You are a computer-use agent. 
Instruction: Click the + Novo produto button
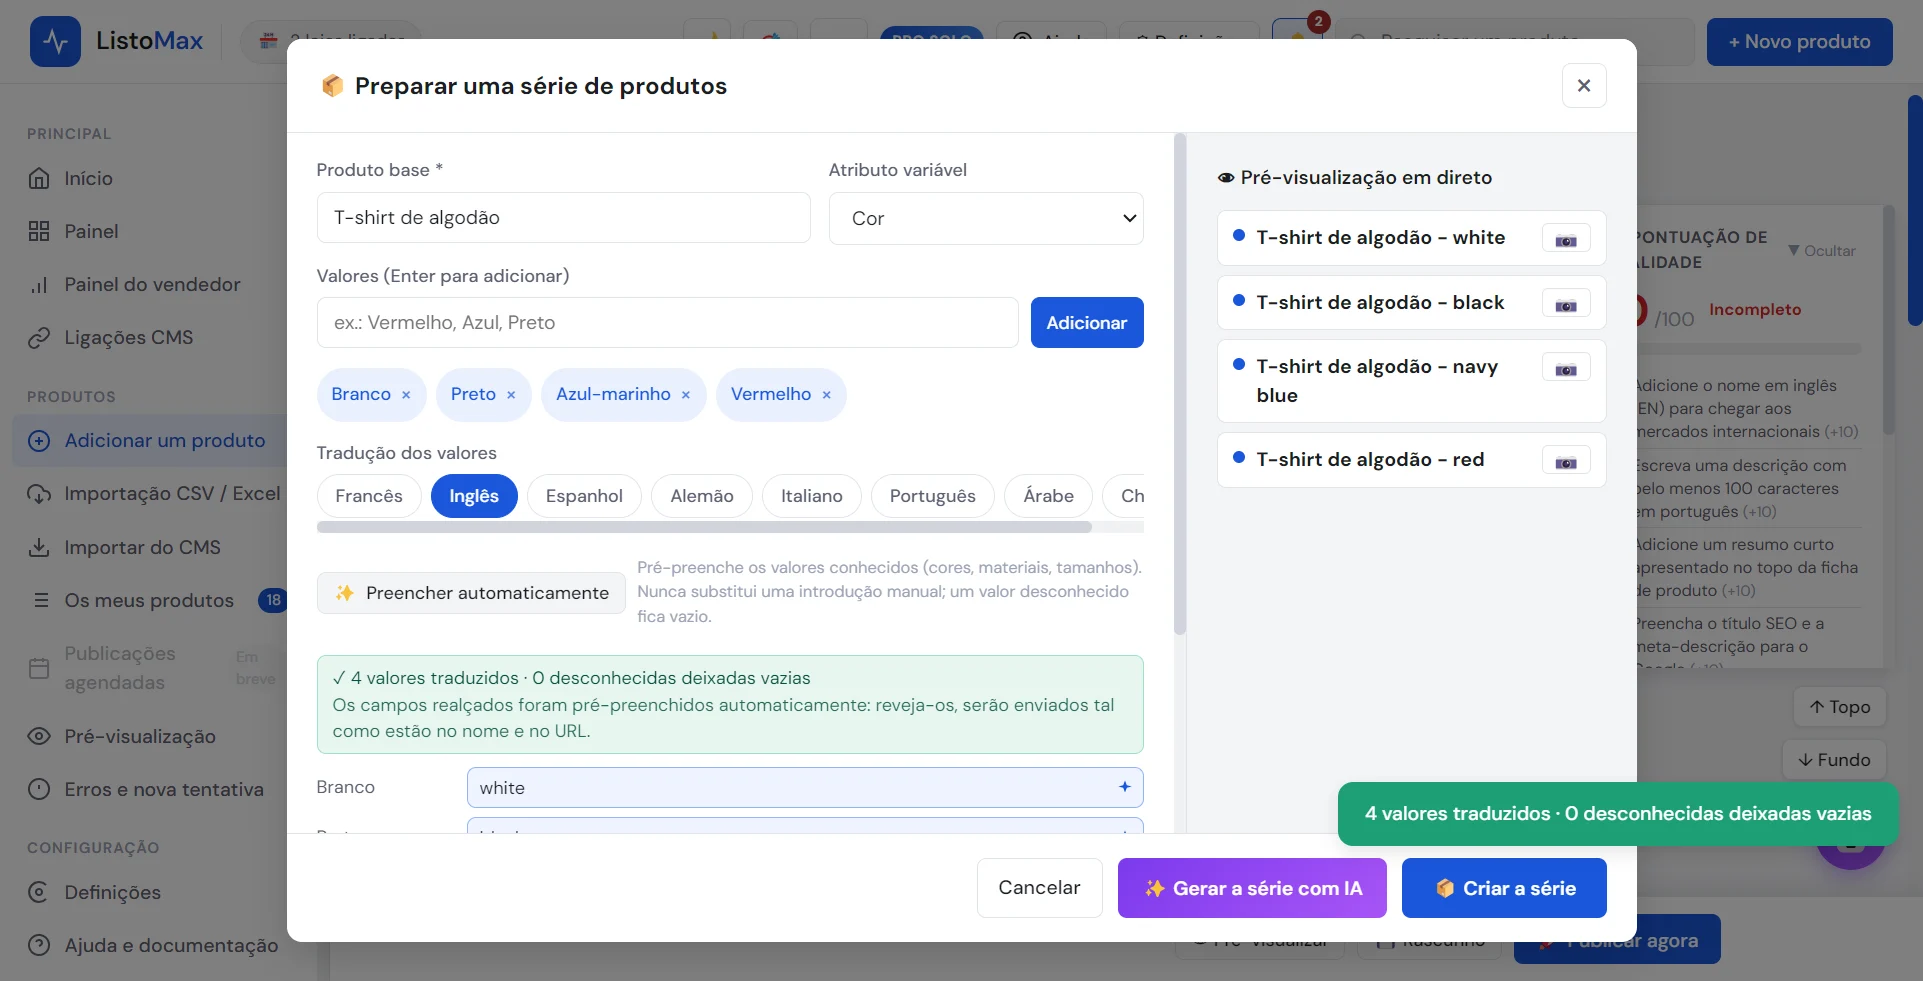(1800, 42)
